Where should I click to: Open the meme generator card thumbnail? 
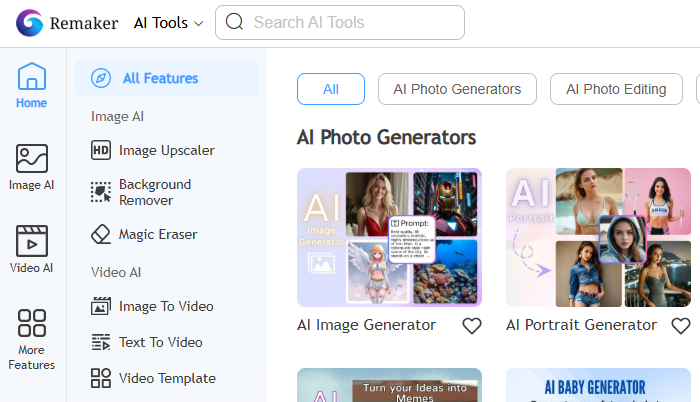click(389, 385)
